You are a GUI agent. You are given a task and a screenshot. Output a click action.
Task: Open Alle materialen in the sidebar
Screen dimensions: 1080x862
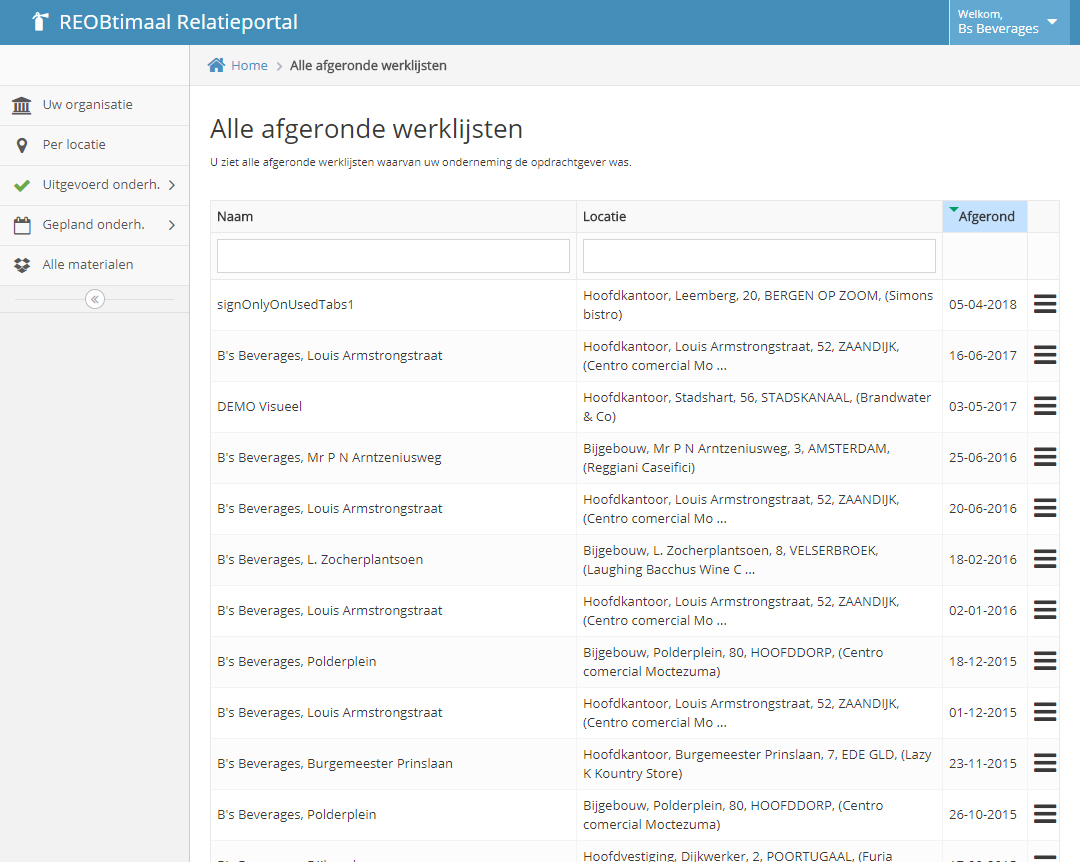(88, 265)
